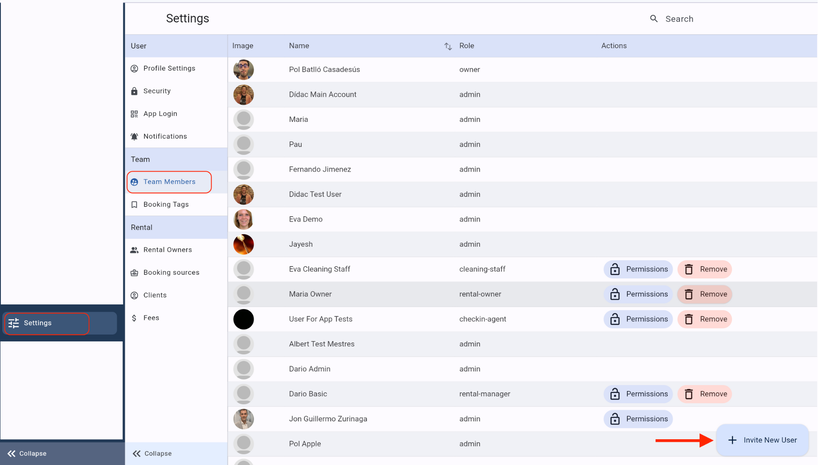
Task: Collapse the settings sidebar panel
Action: pyautogui.click(x=152, y=453)
